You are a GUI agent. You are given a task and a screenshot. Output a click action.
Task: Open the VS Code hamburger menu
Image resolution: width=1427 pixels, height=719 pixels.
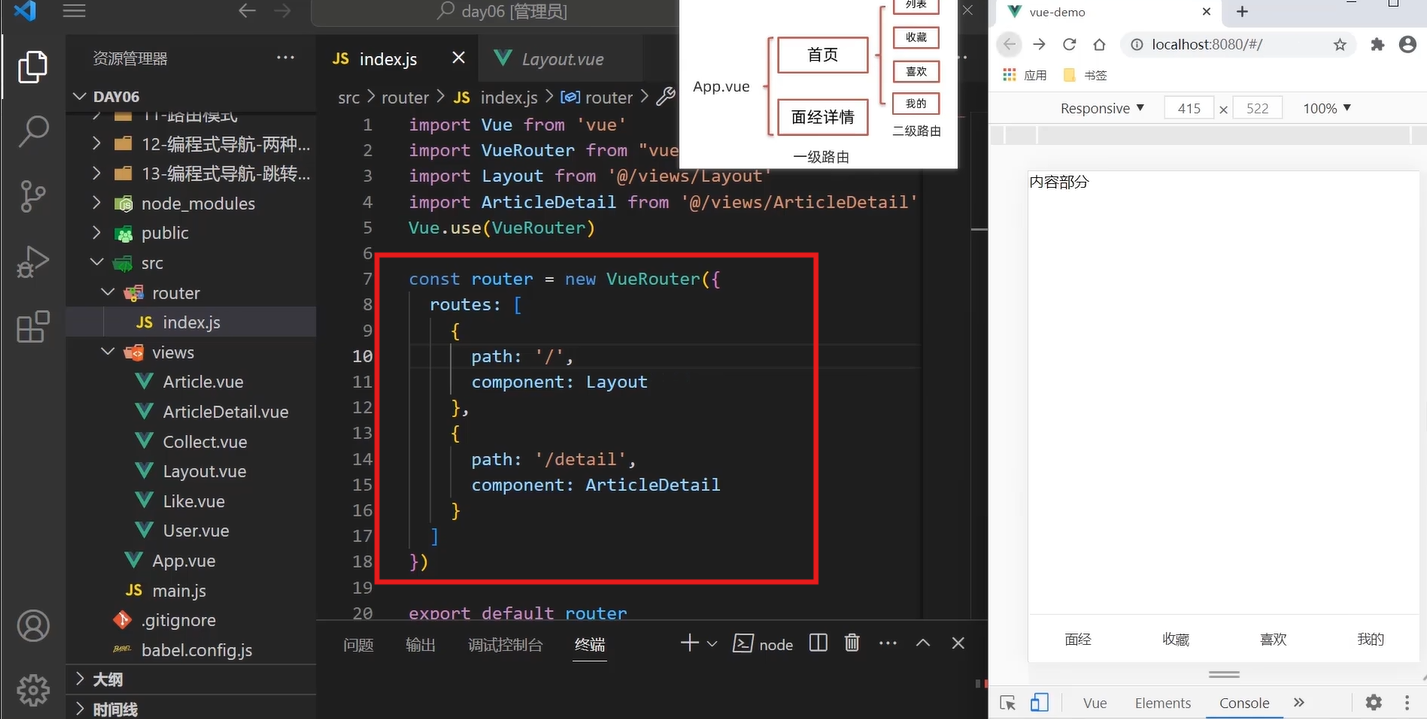[x=74, y=12]
